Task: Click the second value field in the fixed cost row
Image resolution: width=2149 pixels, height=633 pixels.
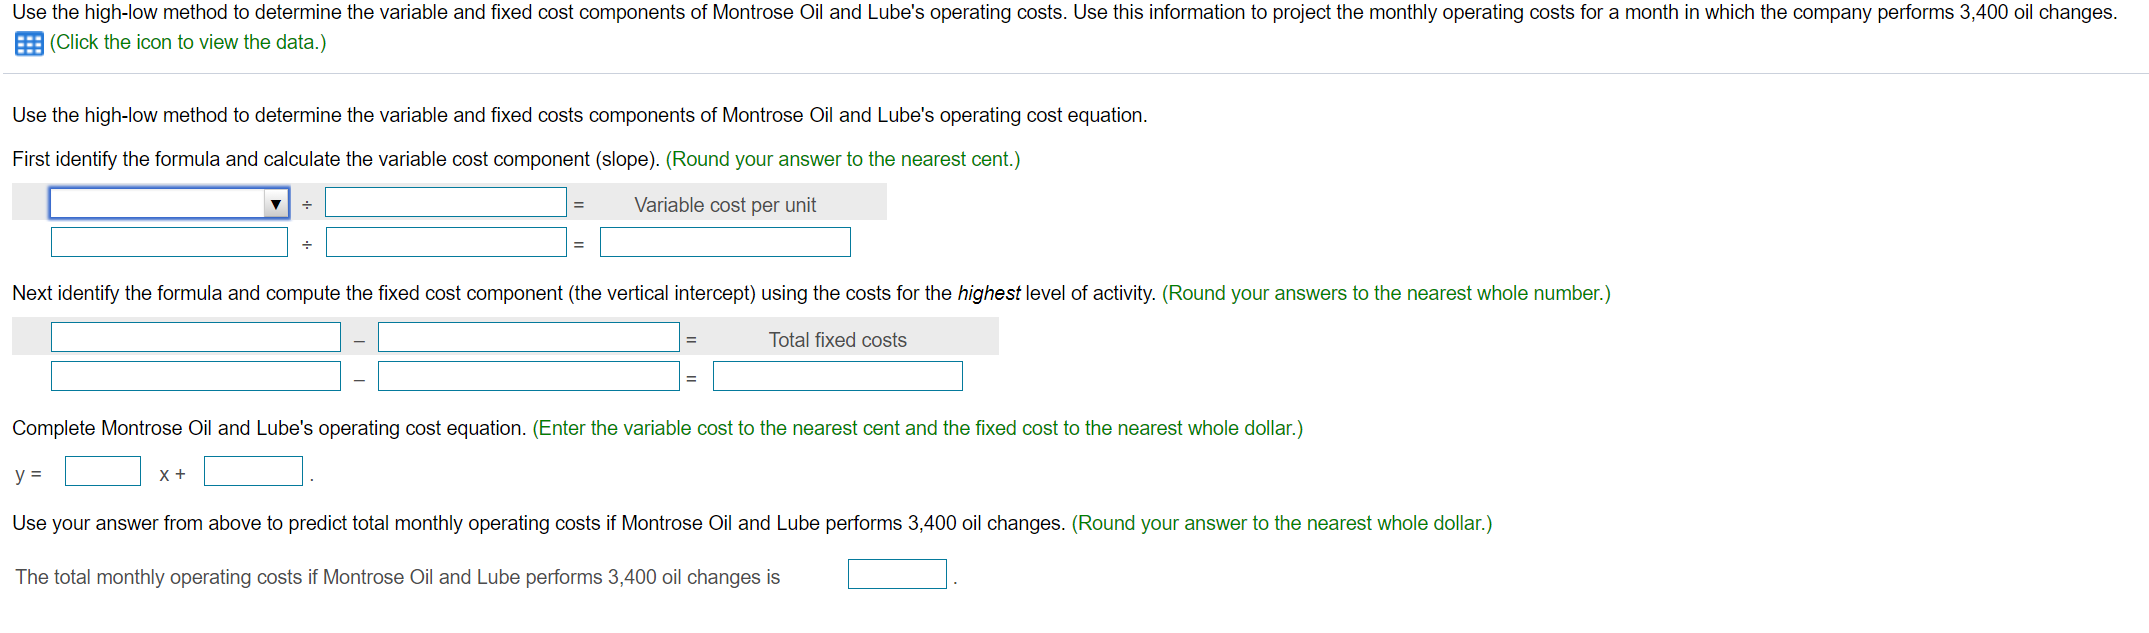Action: point(528,375)
